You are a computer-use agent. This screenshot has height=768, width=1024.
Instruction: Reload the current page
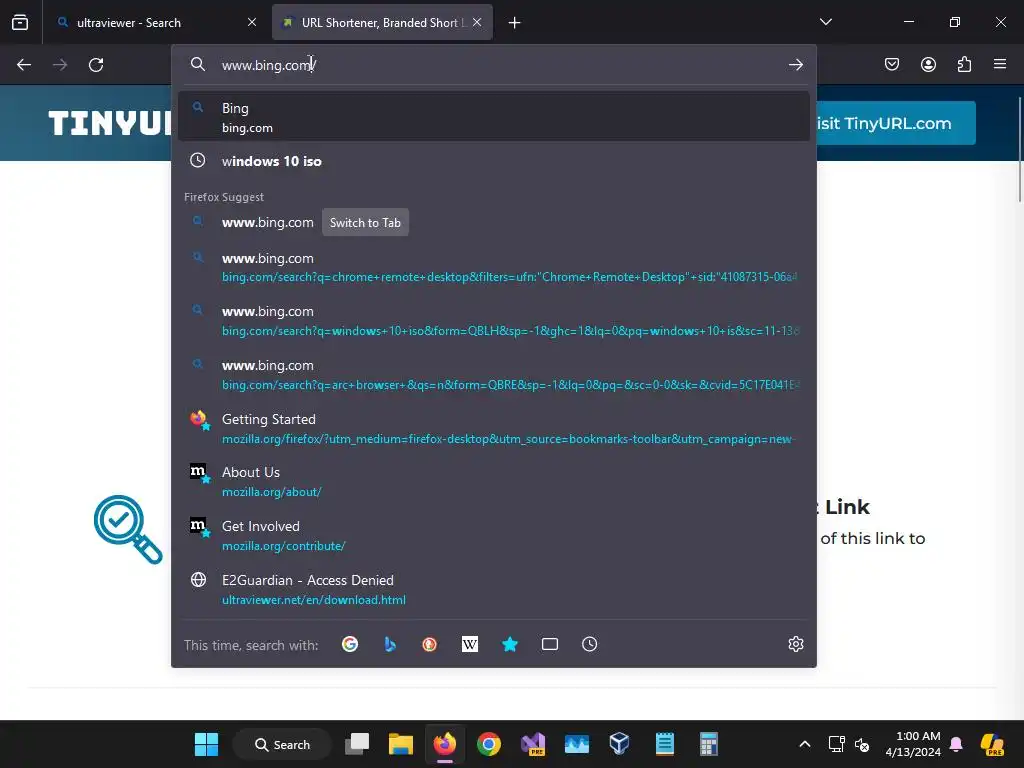[96, 65]
